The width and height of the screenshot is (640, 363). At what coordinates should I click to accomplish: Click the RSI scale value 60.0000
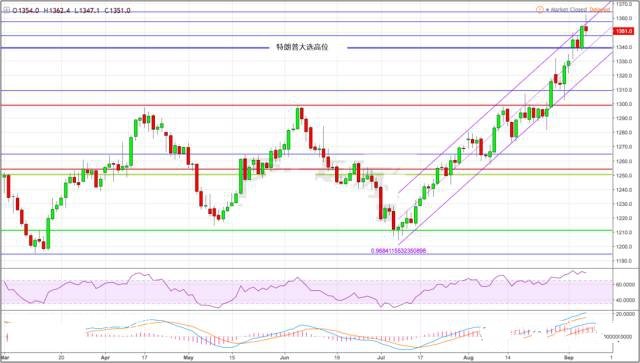tap(625, 285)
